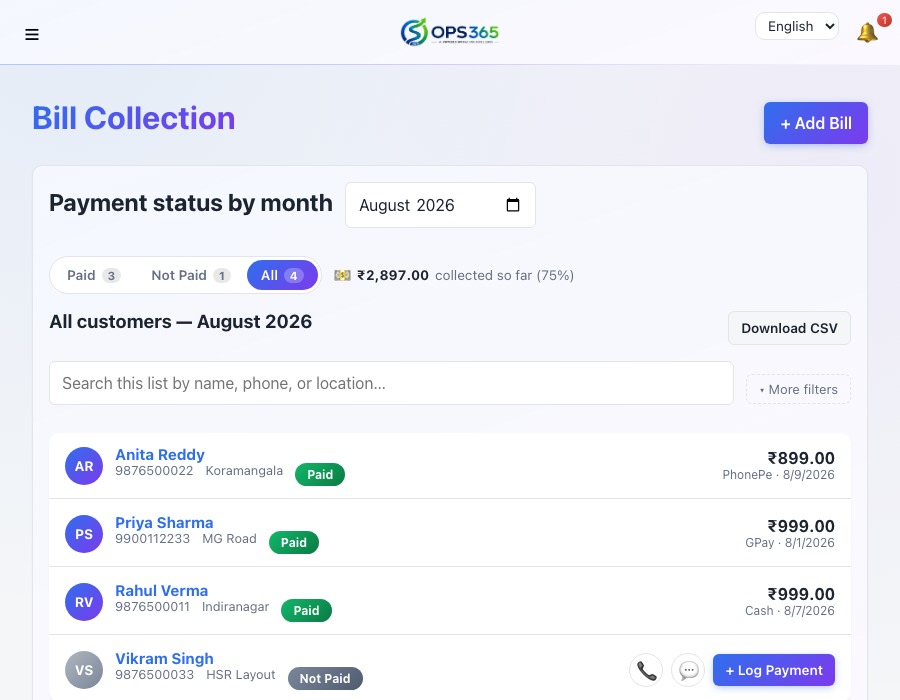Screen dimensions: 900x700
Task: Click the ₹2,897.00 collected total
Action: tap(393, 275)
